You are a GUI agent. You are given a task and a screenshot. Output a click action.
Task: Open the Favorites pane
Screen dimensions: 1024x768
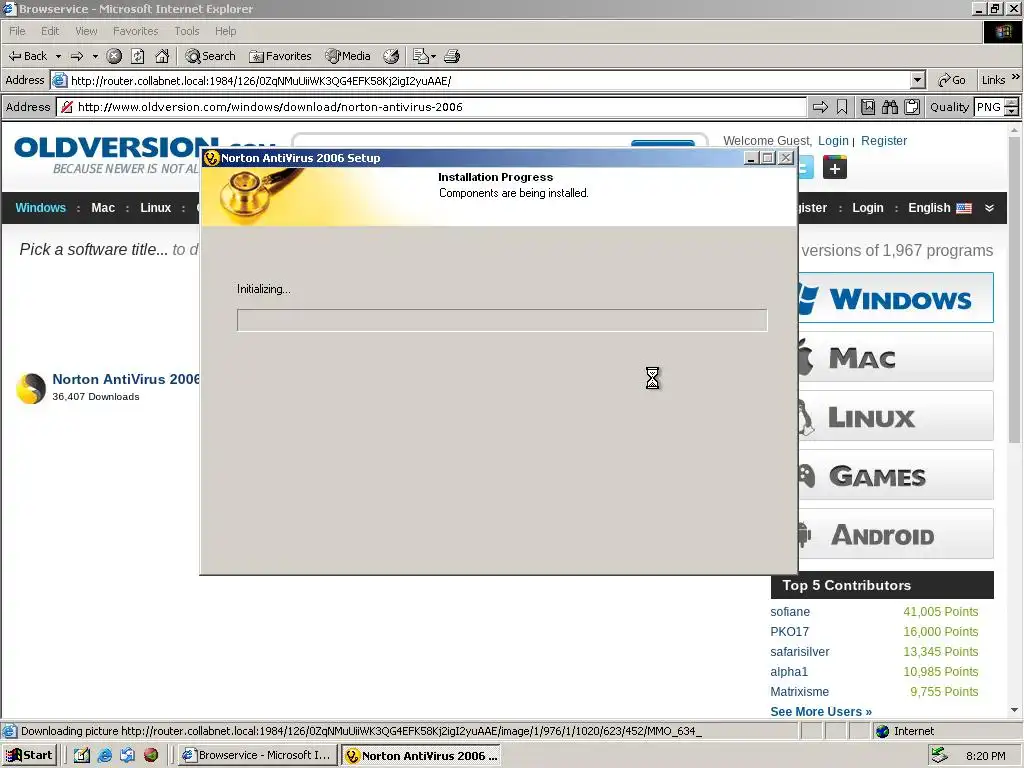pyautogui.click(x=280, y=56)
